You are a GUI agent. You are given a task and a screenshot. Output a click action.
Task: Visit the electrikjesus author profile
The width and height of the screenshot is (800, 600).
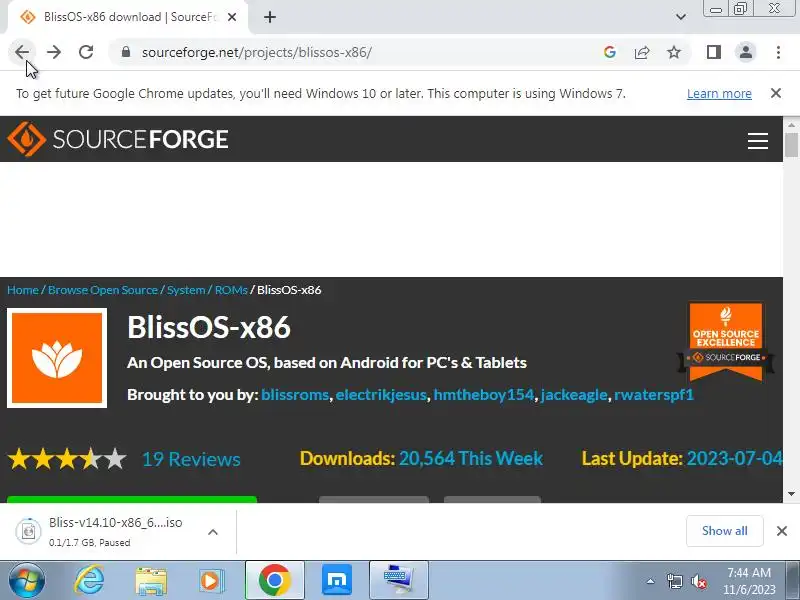[381, 395]
